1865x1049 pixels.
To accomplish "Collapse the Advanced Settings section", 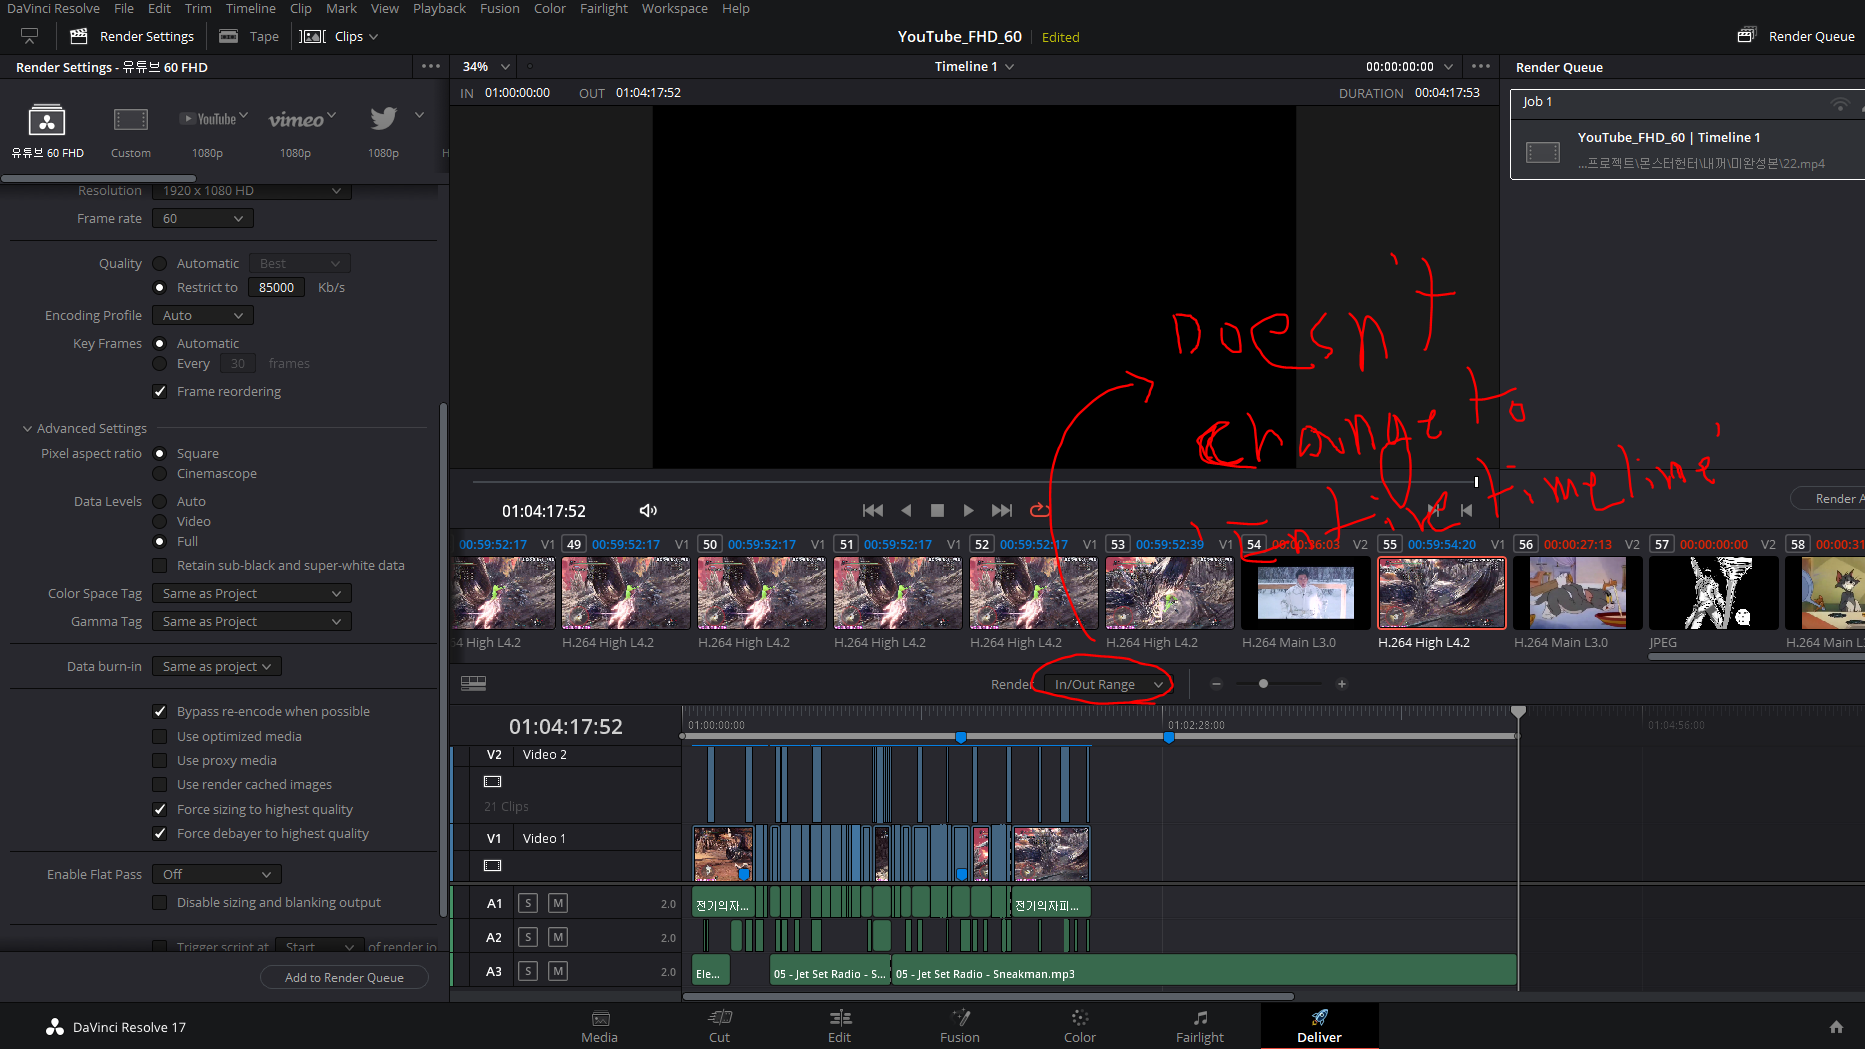I will 27,428.
